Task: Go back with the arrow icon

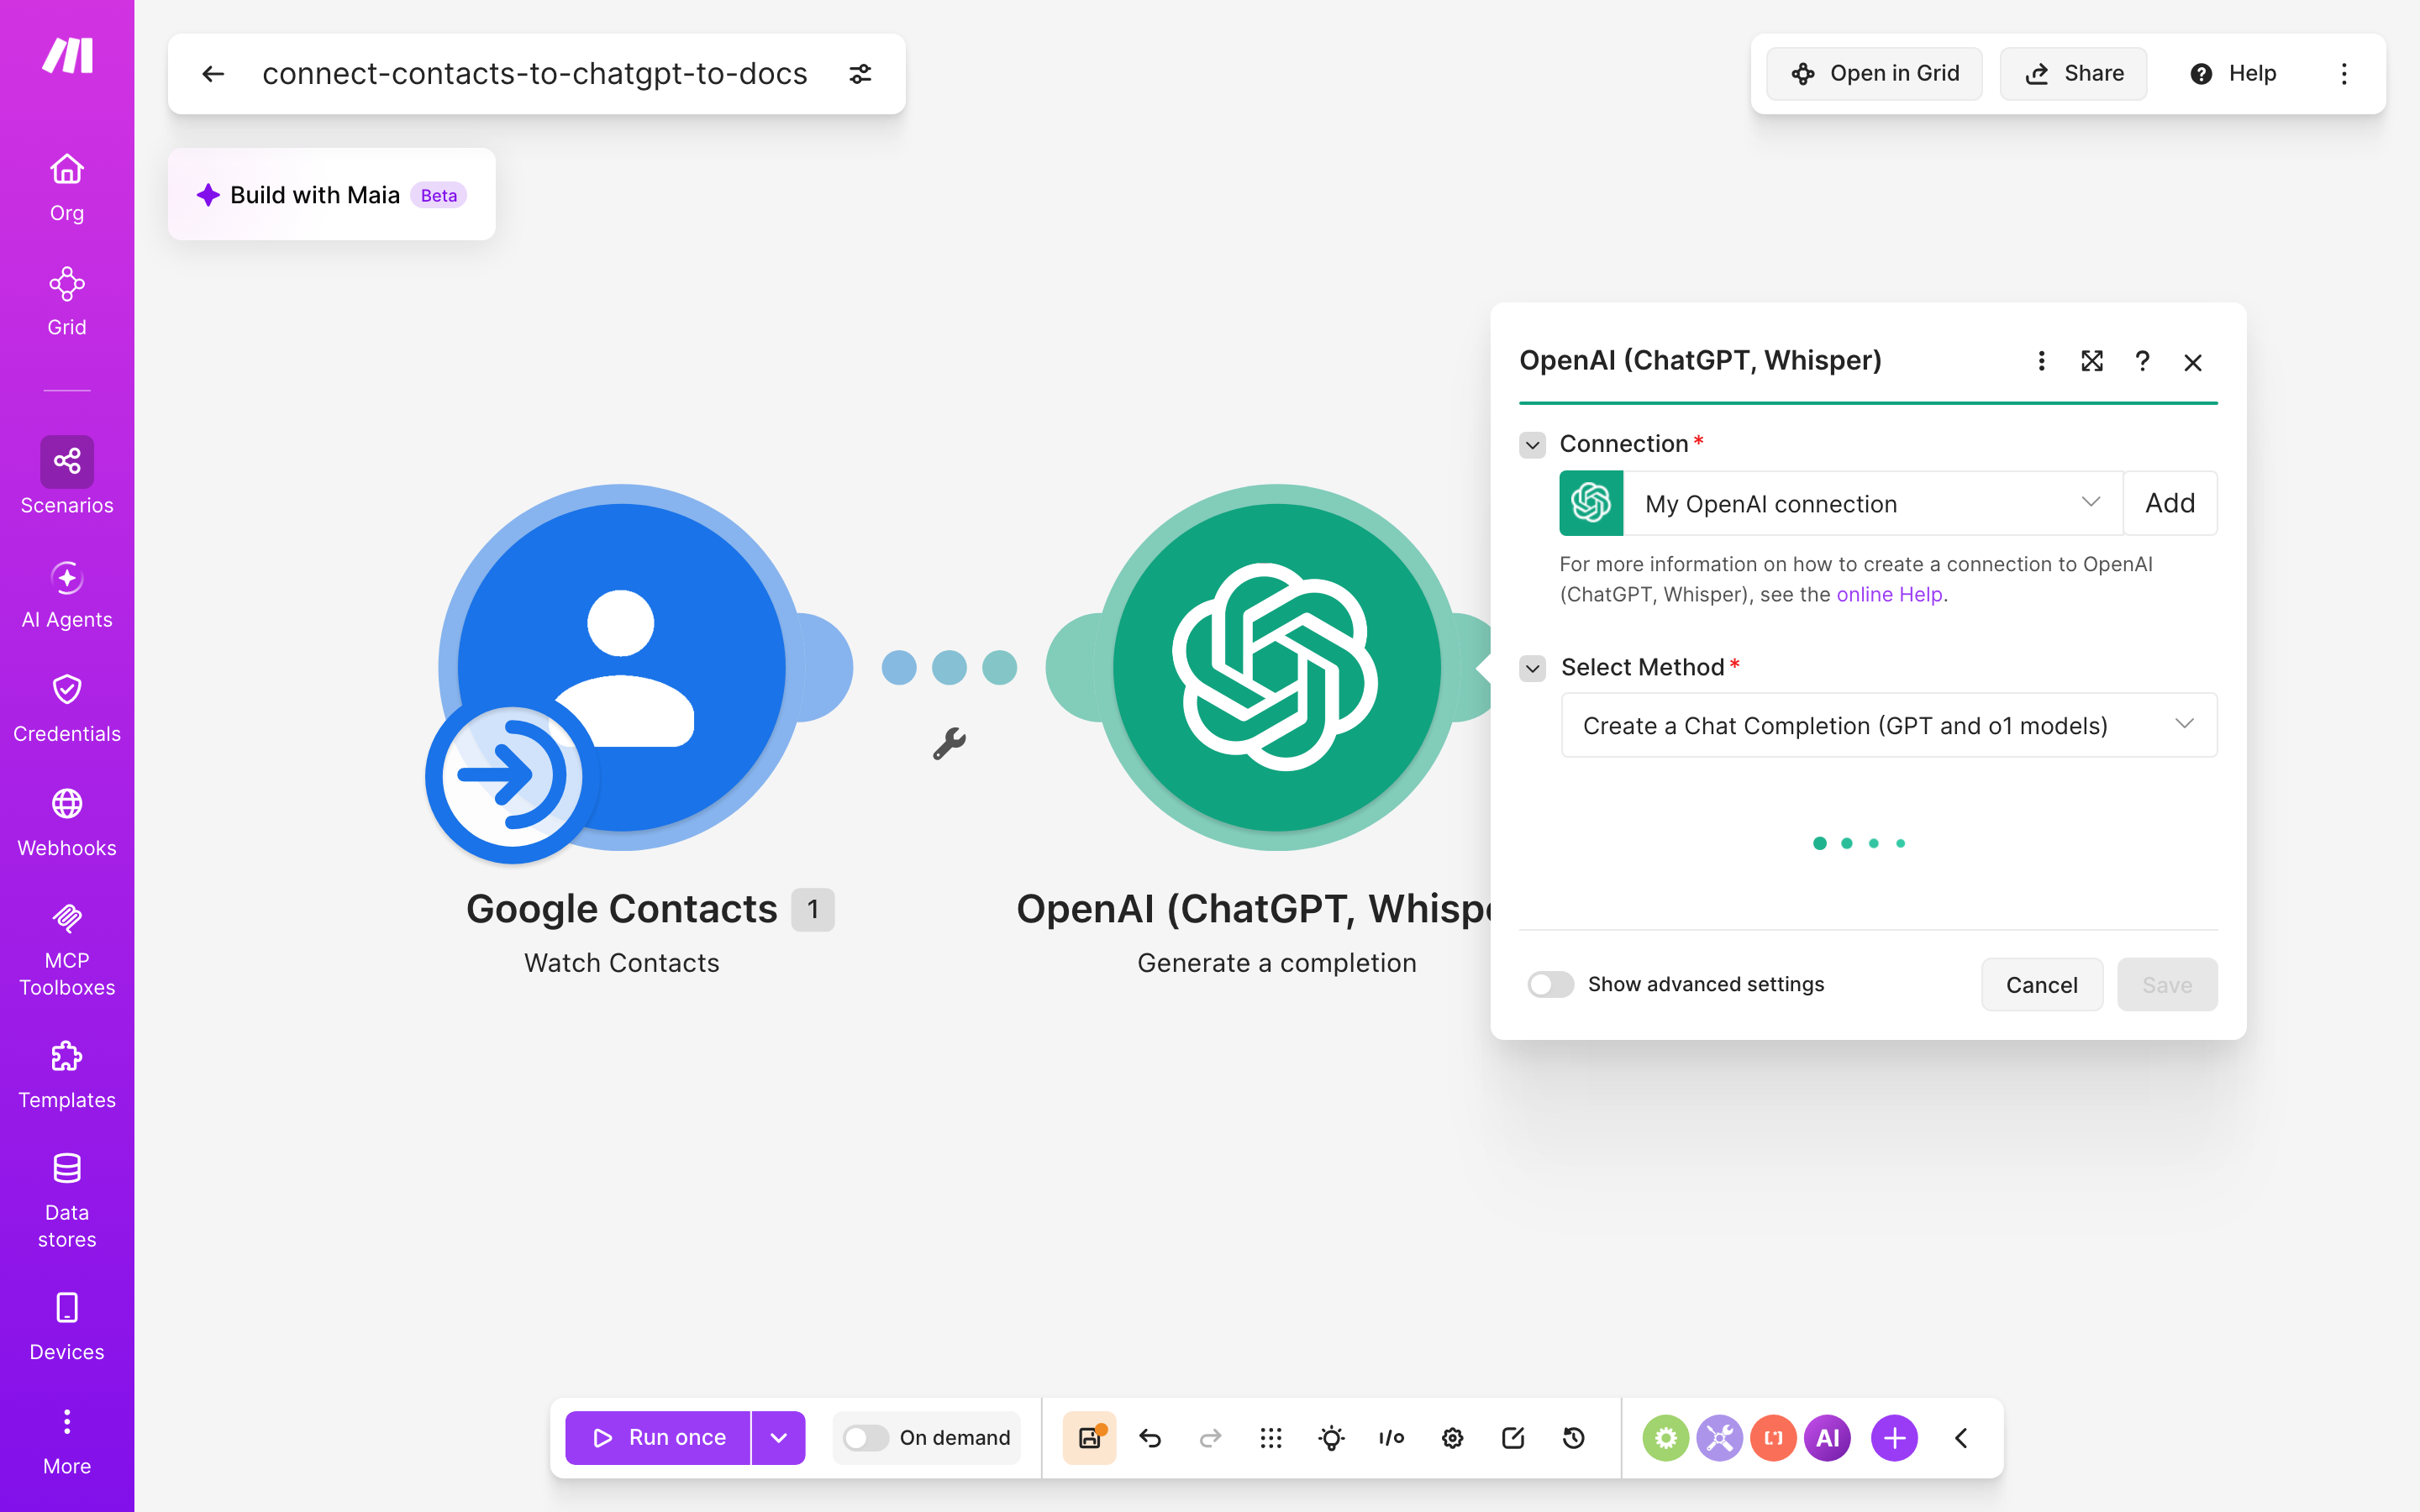Action: pos(213,74)
